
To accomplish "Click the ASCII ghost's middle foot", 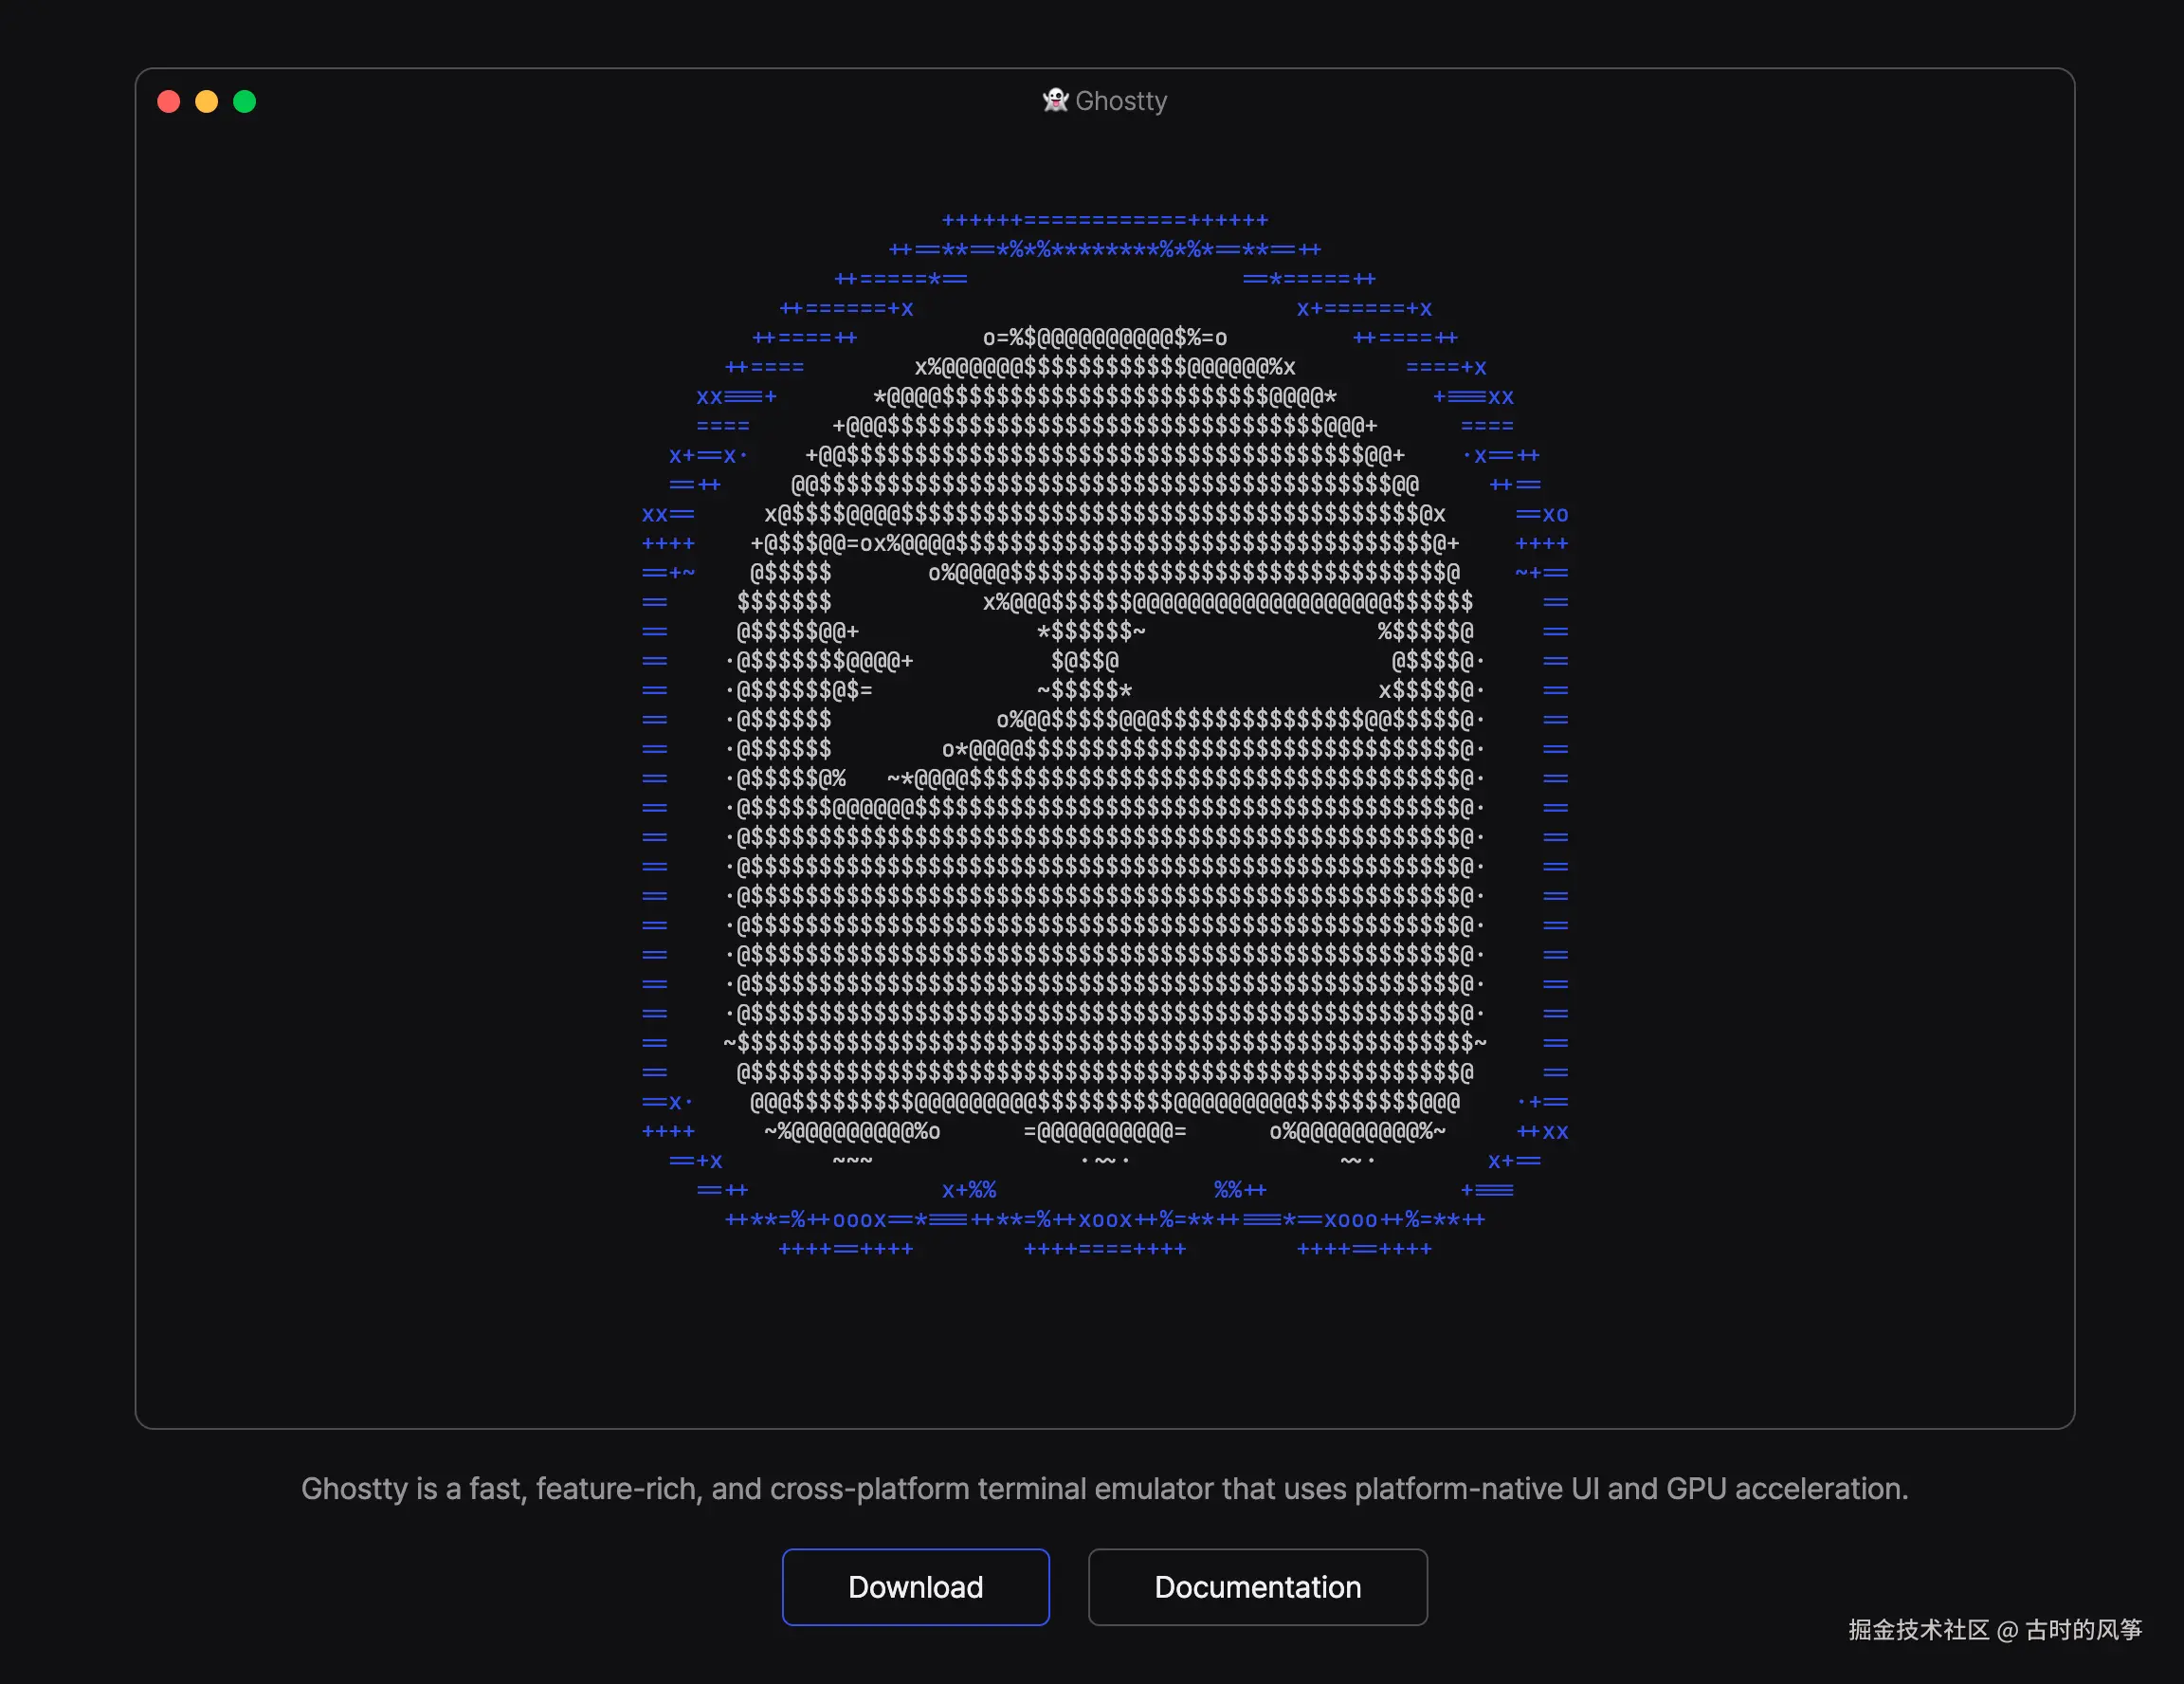I will pyautogui.click(x=1104, y=1132).
